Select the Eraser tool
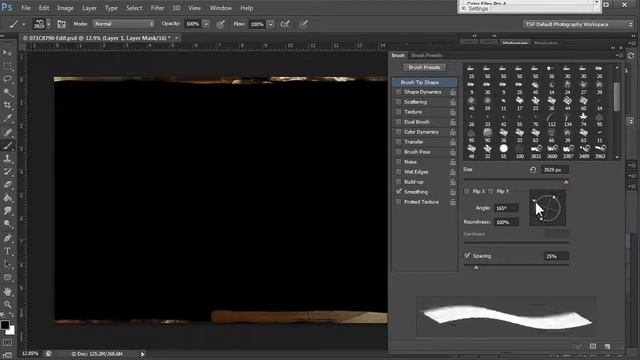Screen dimensions: 640x360 7,184
